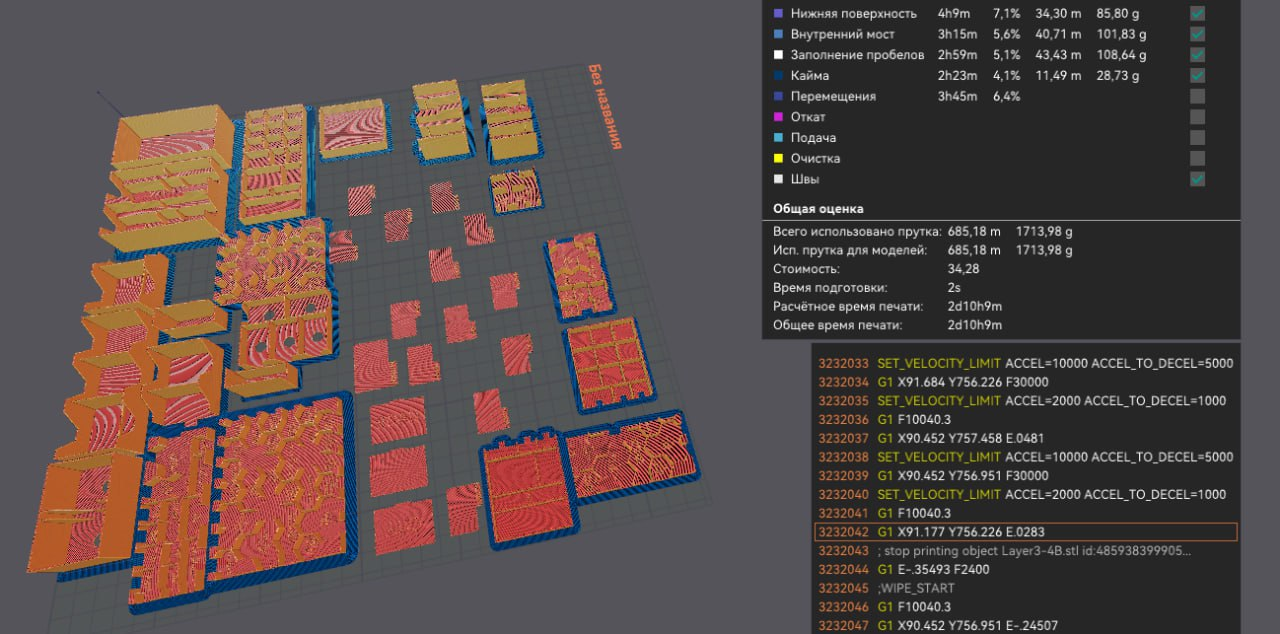Click the white Заполнение пробелов color swatch

point(778,55)
